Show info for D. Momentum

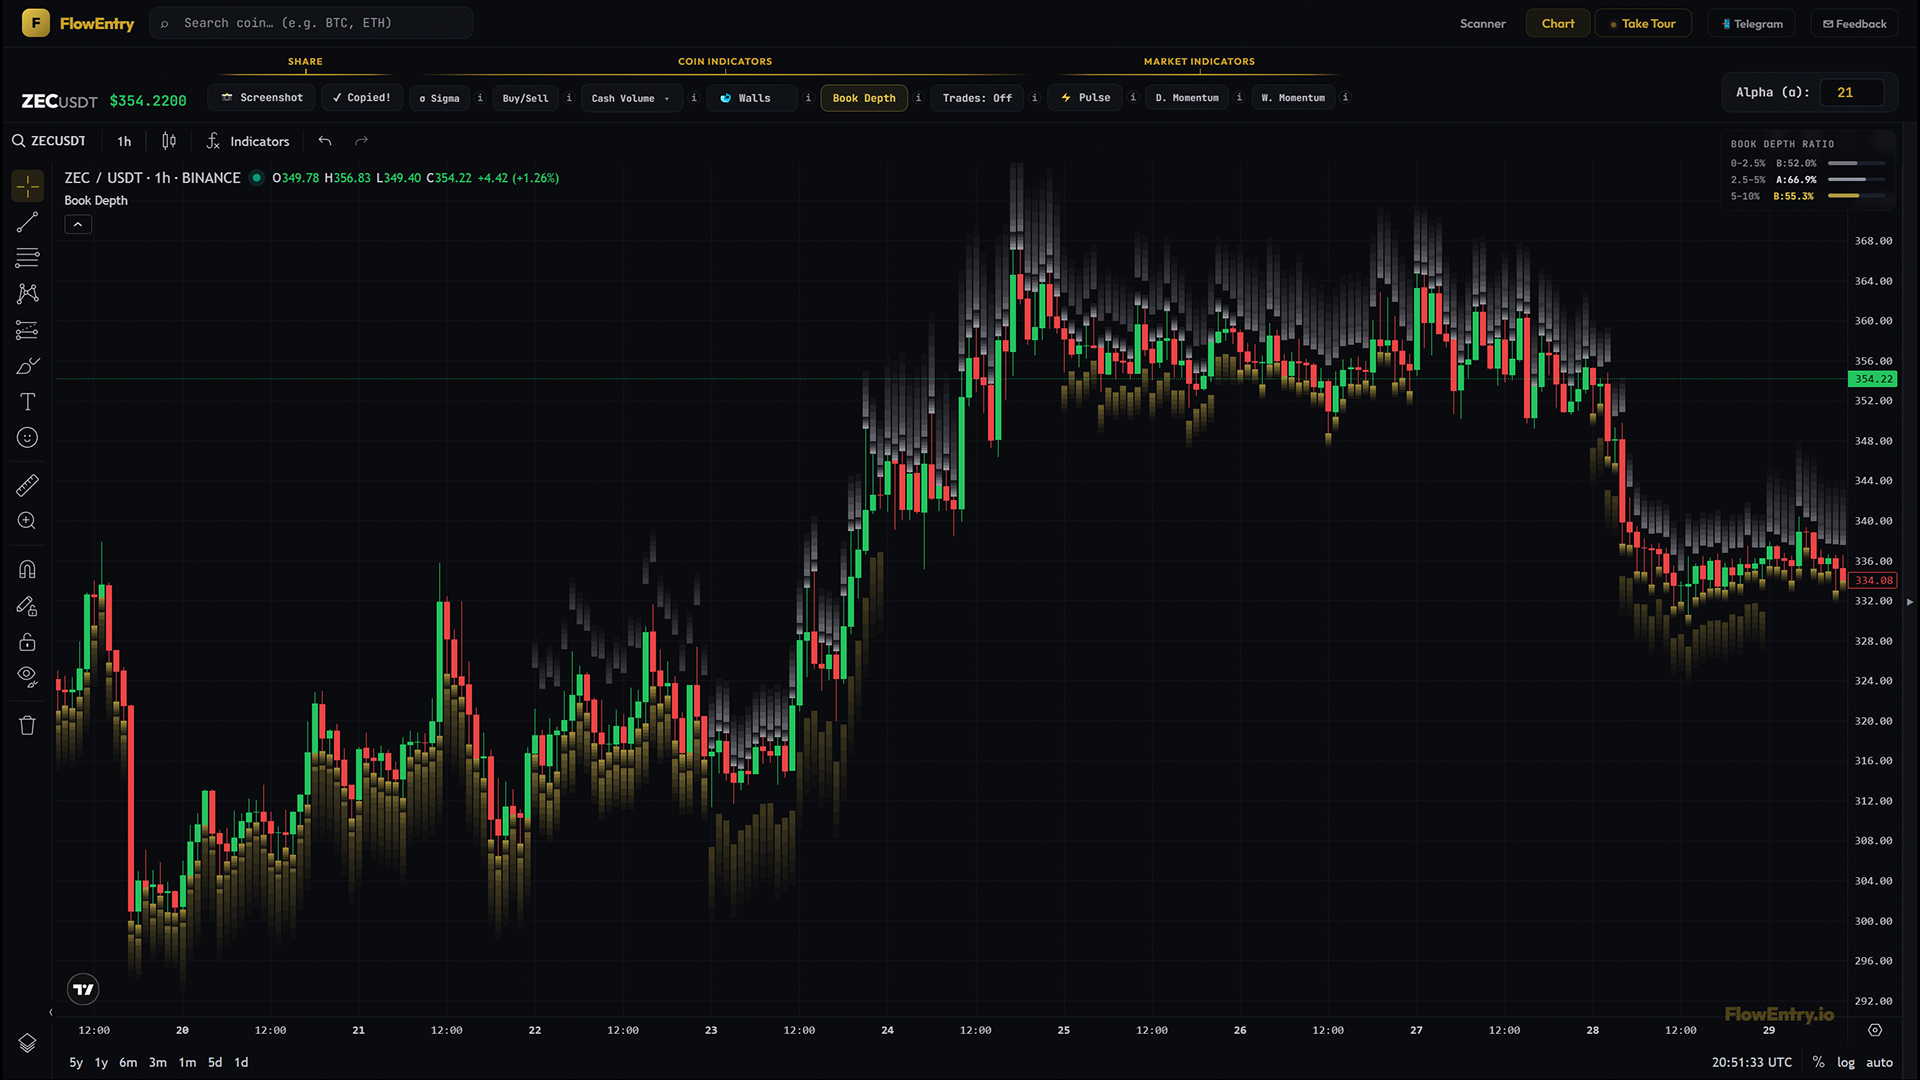[x=1239, y=98]
